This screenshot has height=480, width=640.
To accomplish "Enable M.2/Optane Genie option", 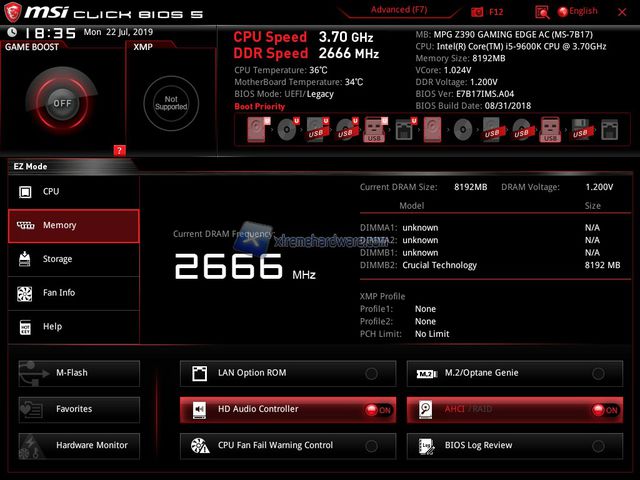I will click(598, 373).
